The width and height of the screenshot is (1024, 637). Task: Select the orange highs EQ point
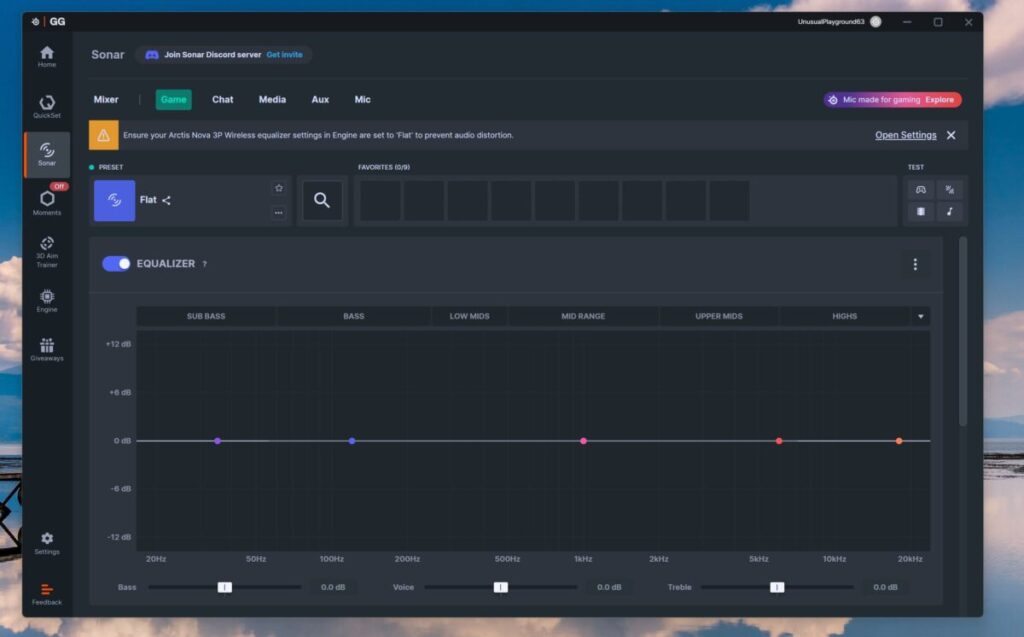pyautogui.click(x=899, y=441)
